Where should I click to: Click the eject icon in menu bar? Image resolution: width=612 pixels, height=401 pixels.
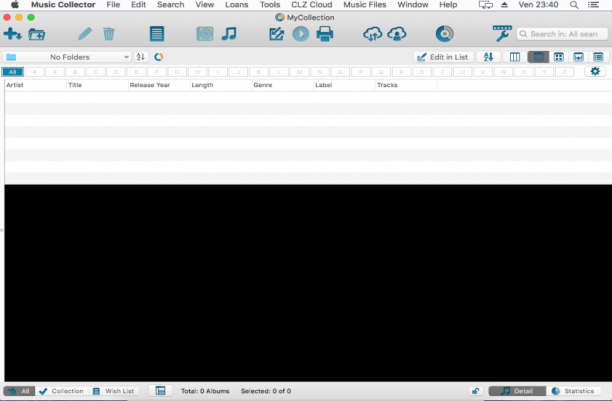504,5
